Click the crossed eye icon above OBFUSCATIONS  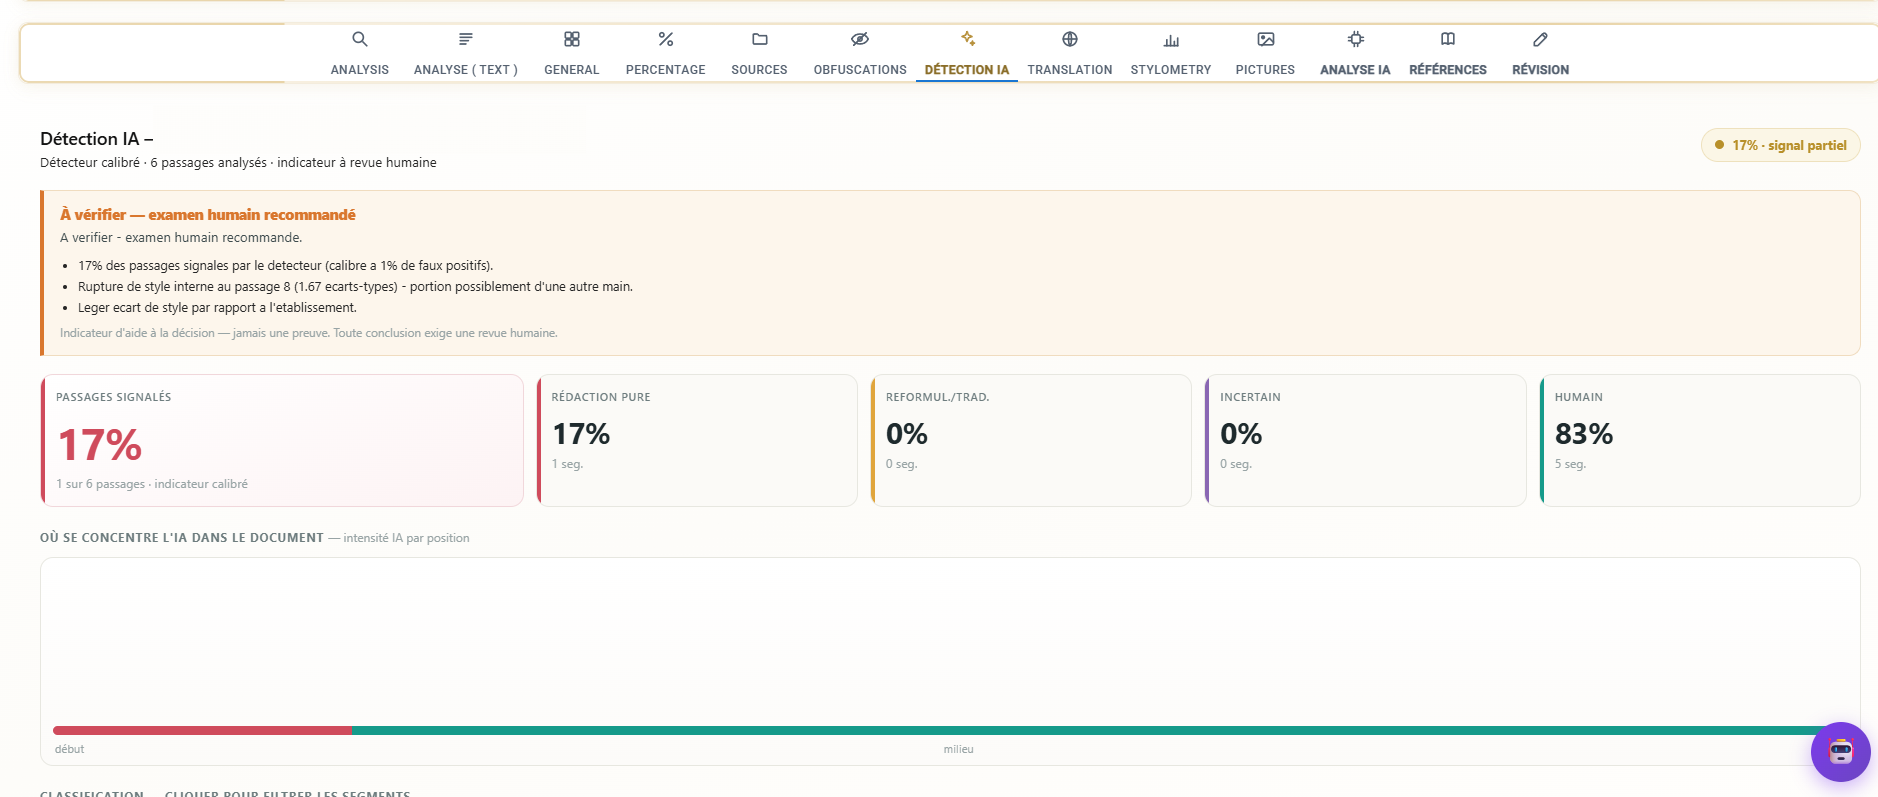pos(860,39)
